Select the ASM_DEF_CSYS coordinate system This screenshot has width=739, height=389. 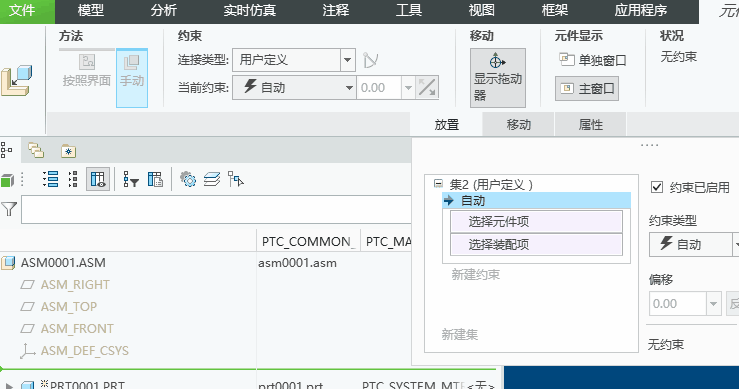(x=84, y=351)
